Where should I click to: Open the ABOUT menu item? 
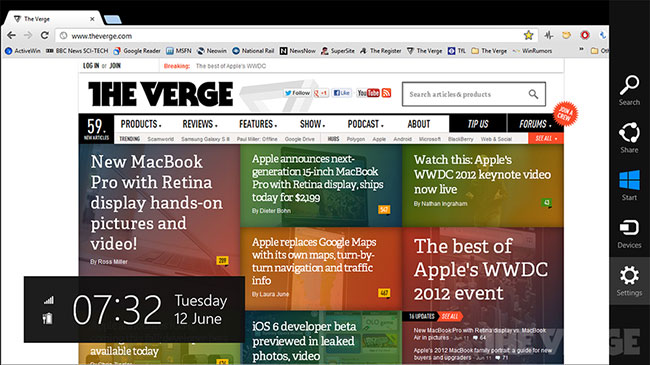click(x=419, y=124)
